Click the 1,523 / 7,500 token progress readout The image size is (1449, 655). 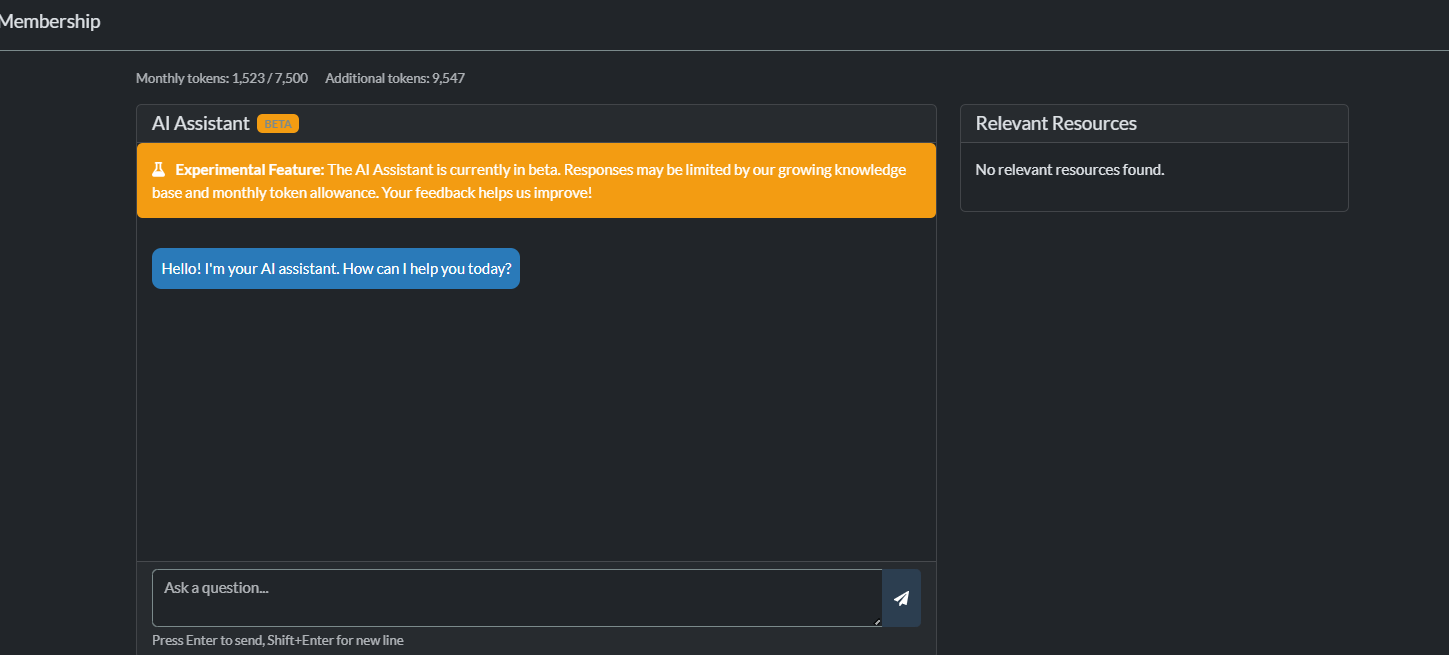270,77
